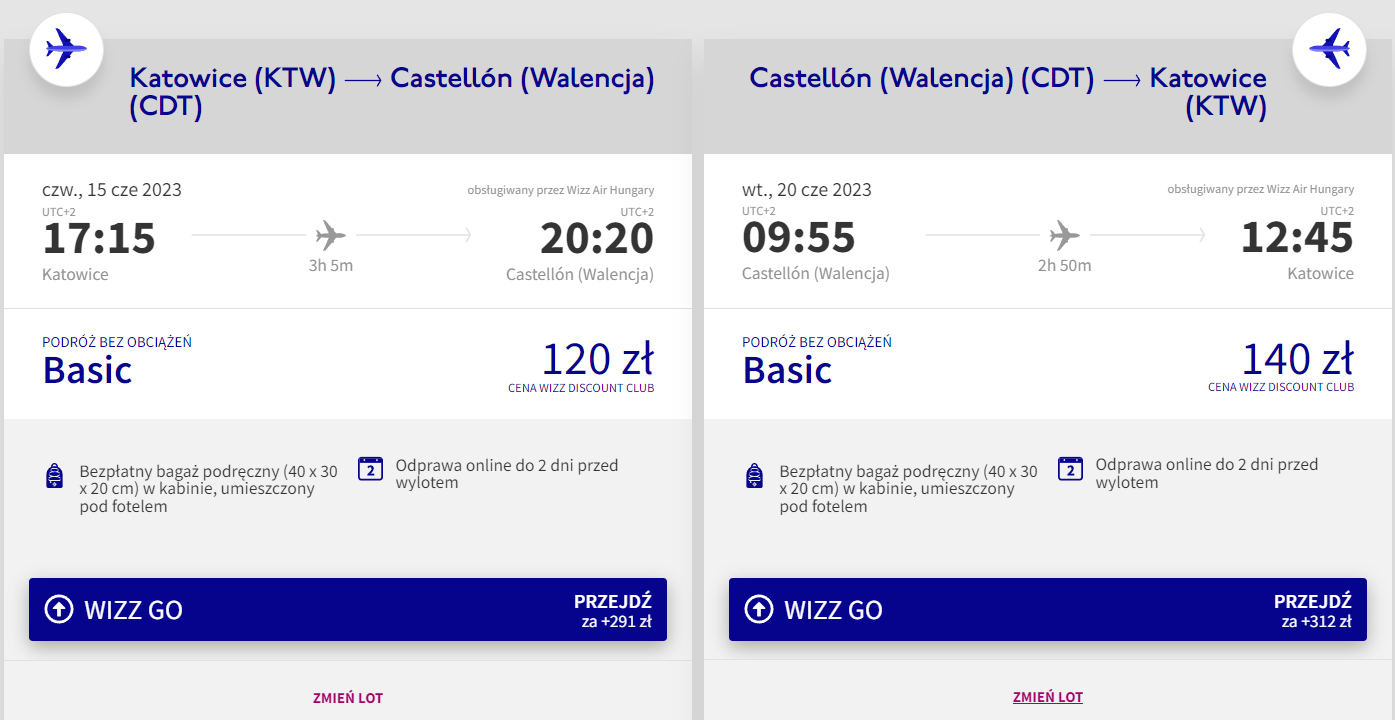The width and height of the screenshot is (1395, 720).
Task: Click the Katowice (KTW) to Castellón route heading
Action: (392, 92)
